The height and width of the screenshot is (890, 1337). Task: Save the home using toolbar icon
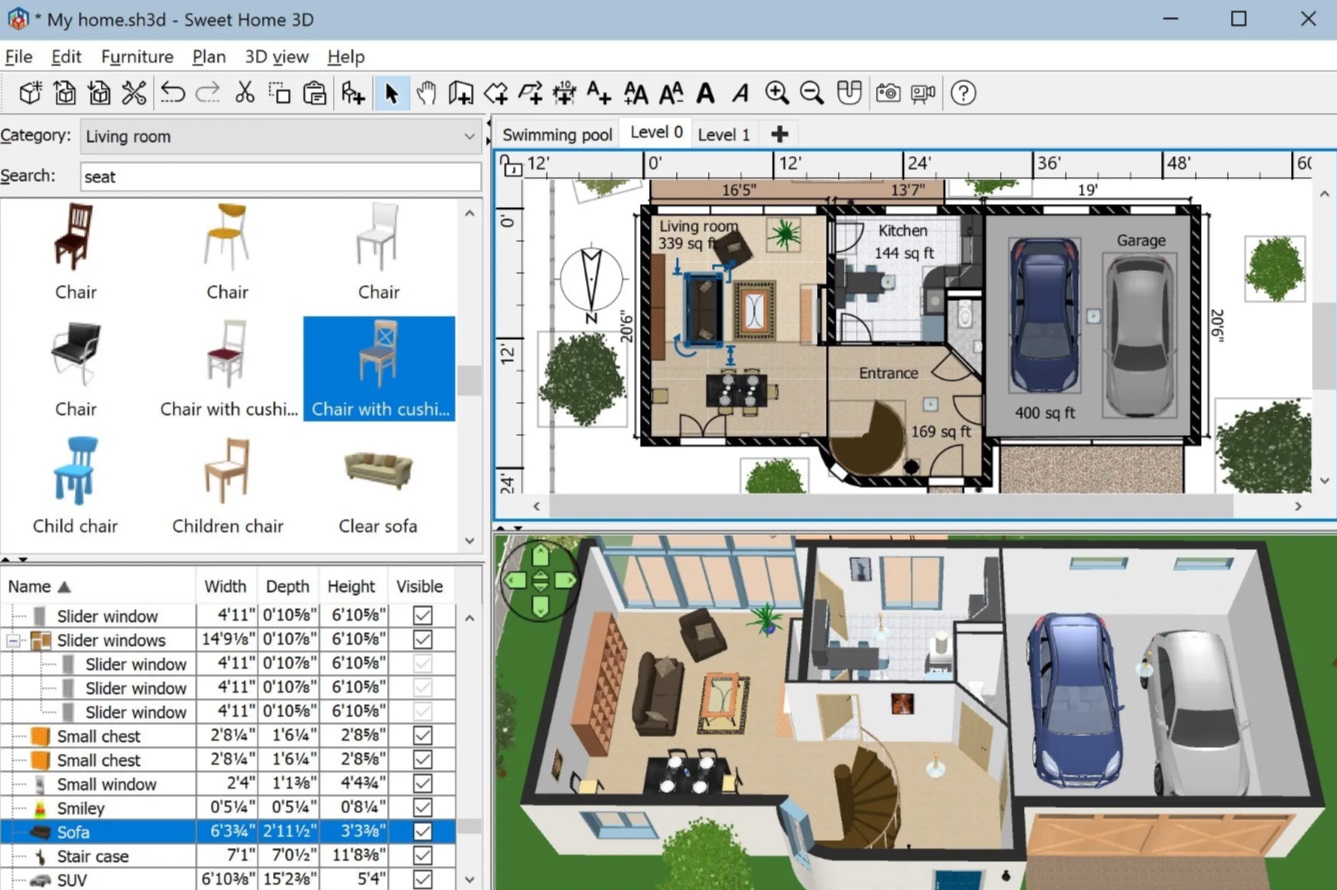(99, 93)
